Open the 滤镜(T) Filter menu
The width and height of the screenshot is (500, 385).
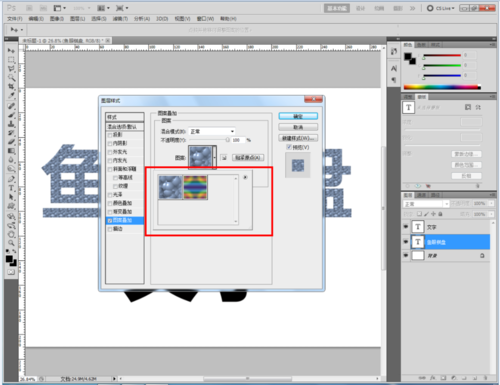point(120,19)
